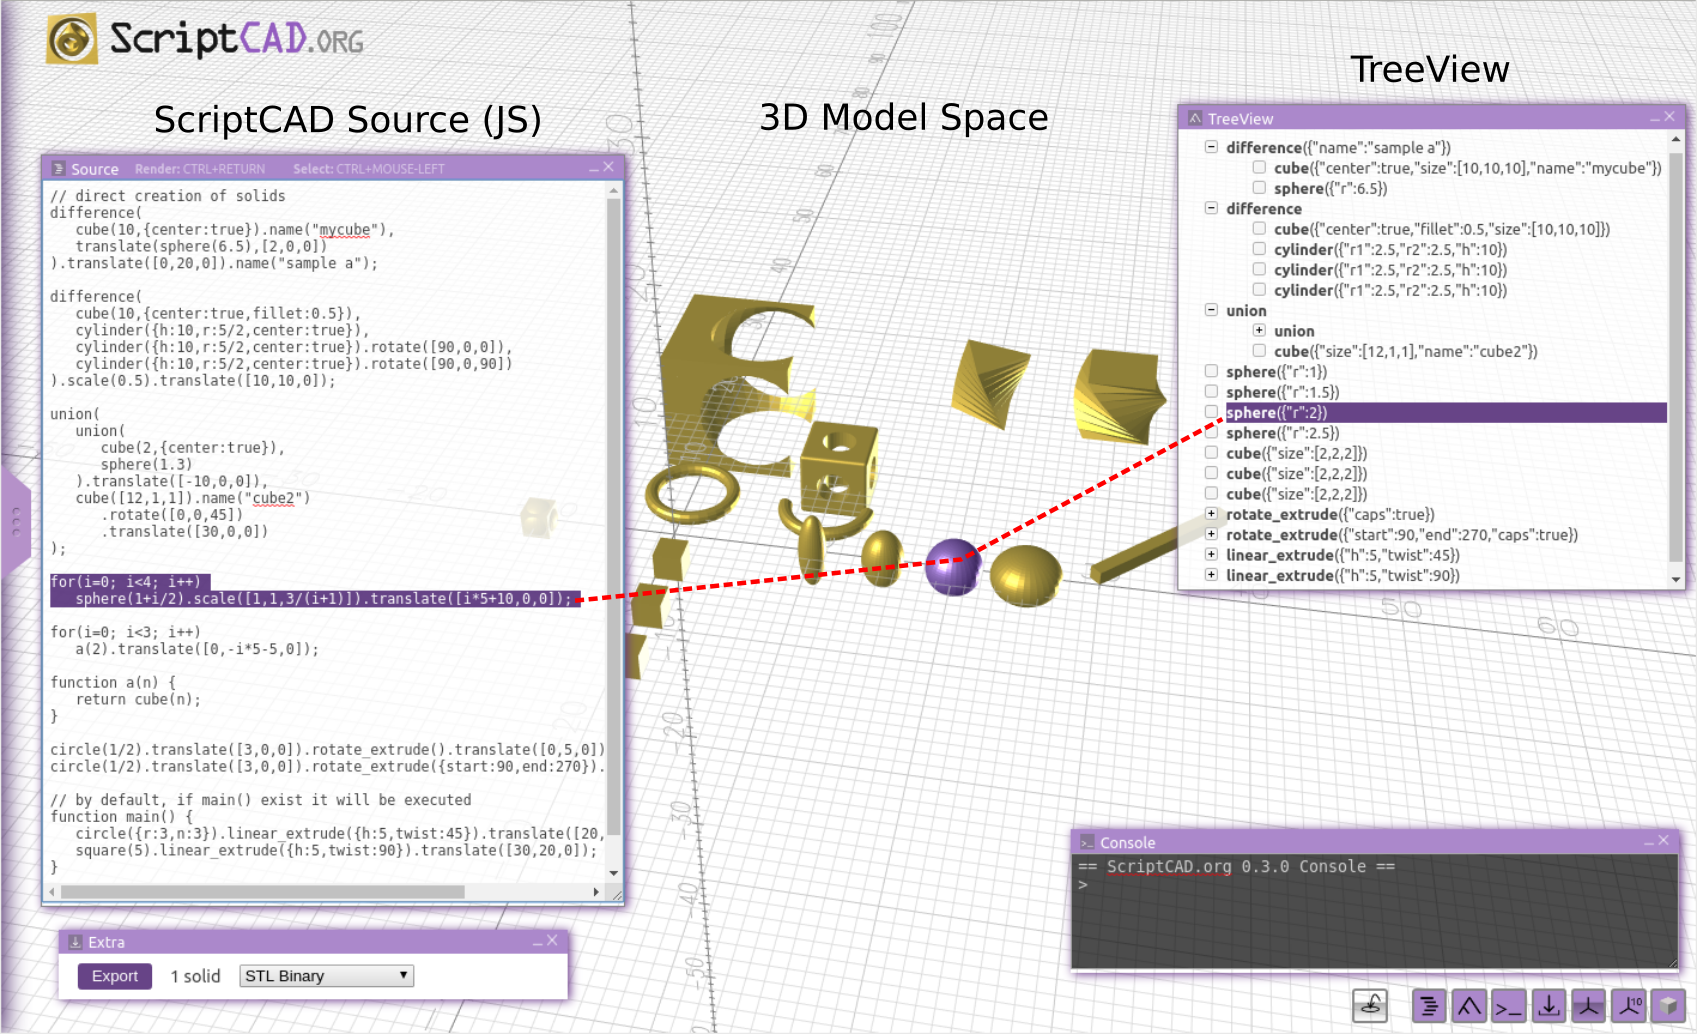
Task: Select the sphere r:6.5 row label
Action: 1330,188
